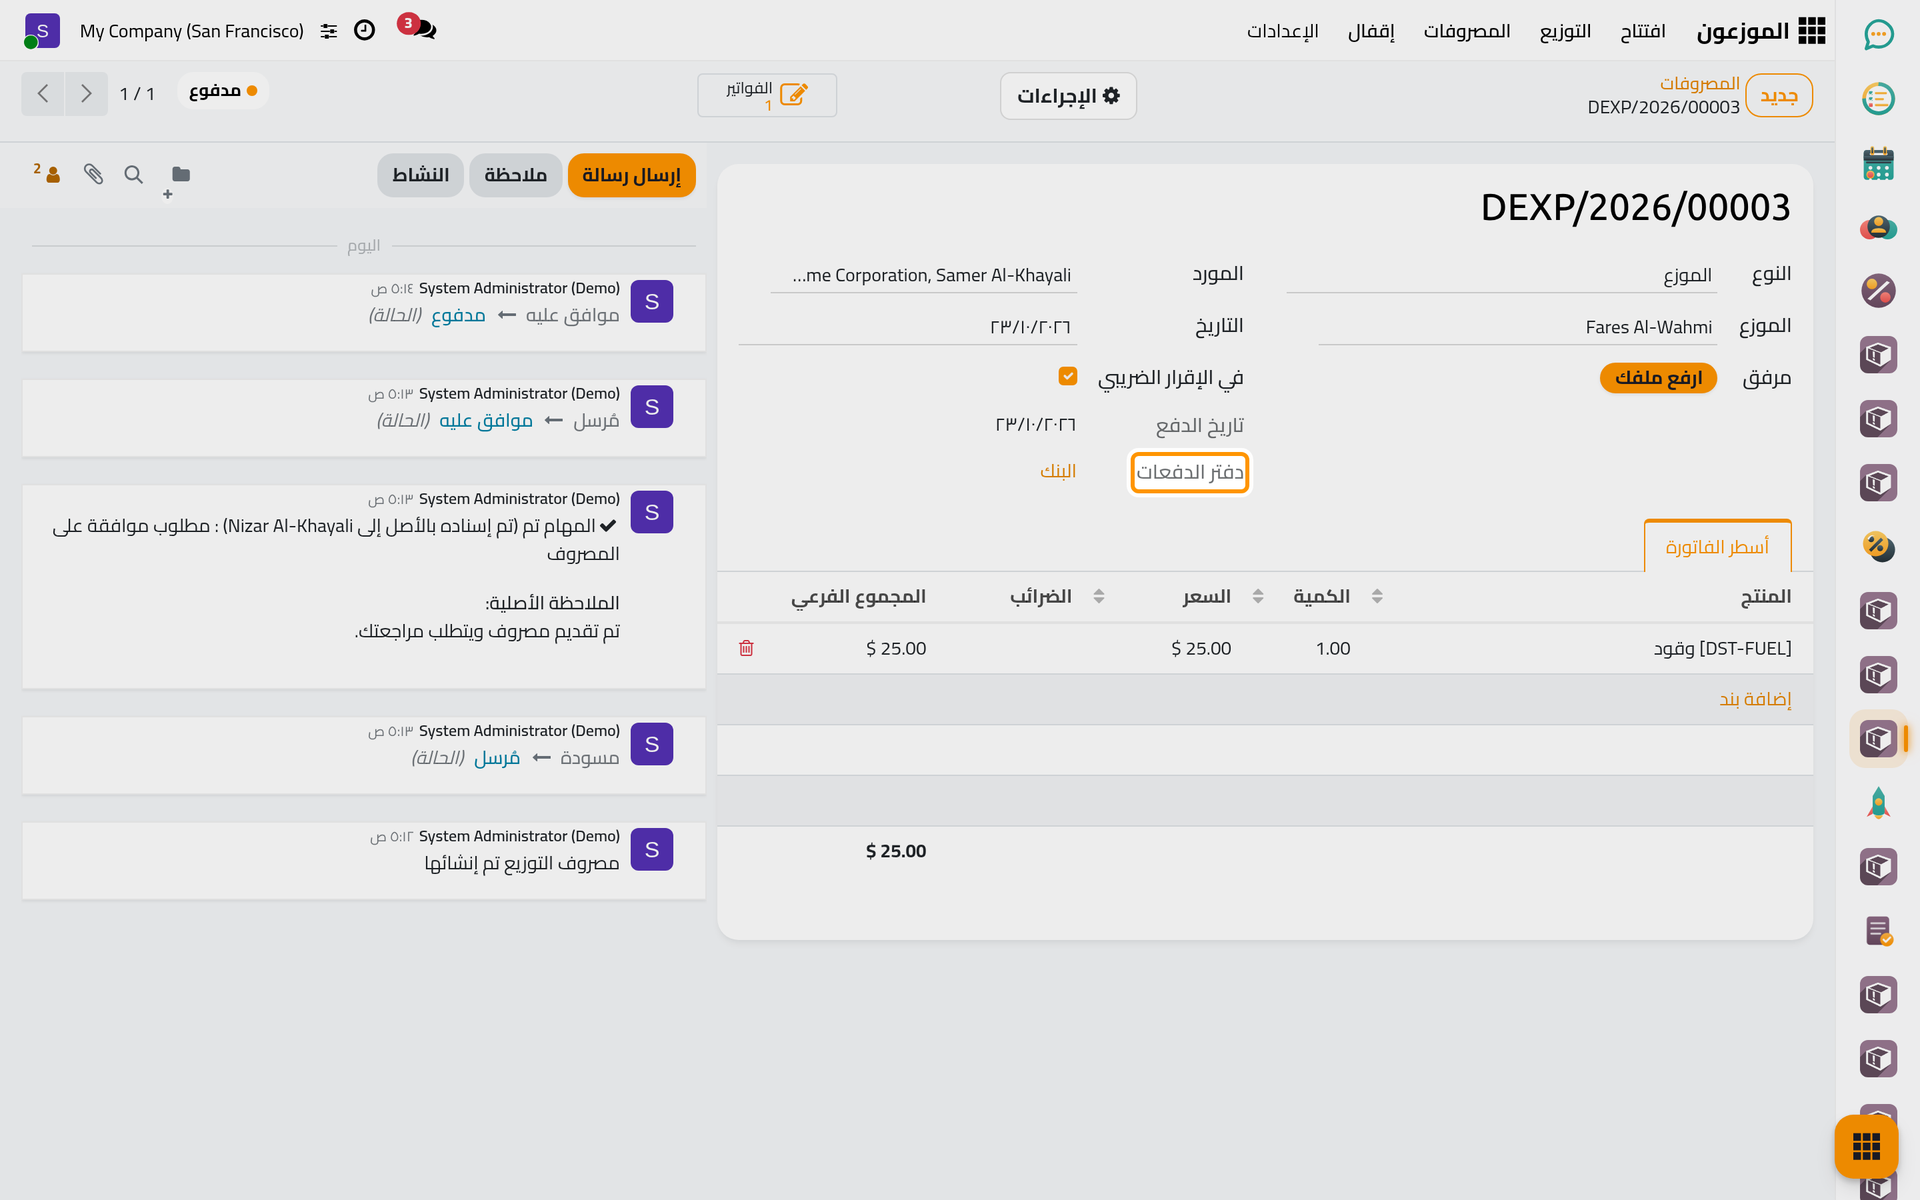Click إرسال رسالة send message button

pos(631,175)
